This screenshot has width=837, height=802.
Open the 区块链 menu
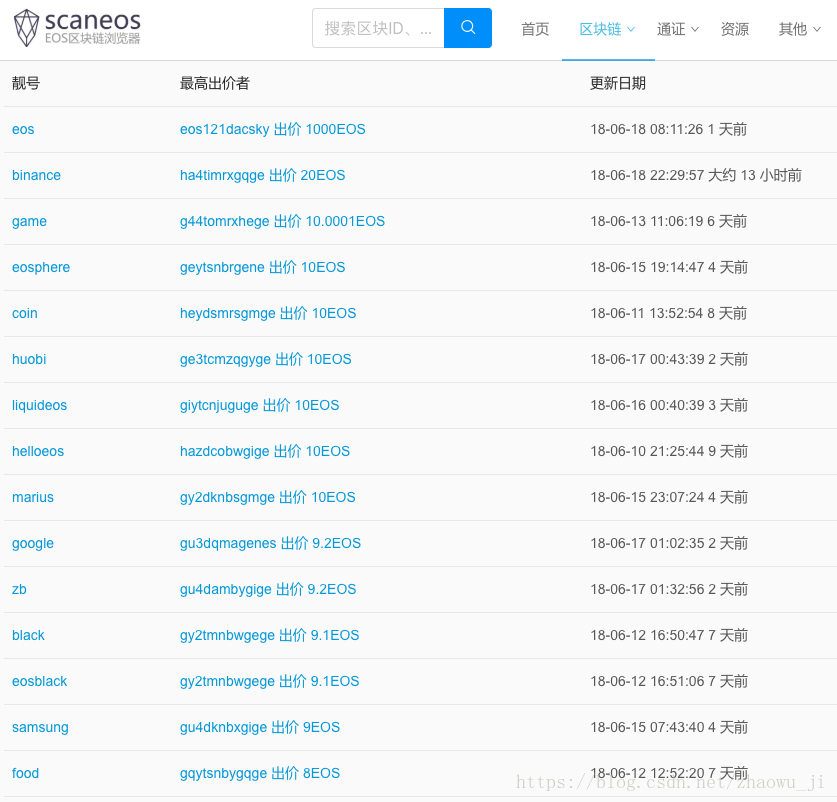[601, 29]
